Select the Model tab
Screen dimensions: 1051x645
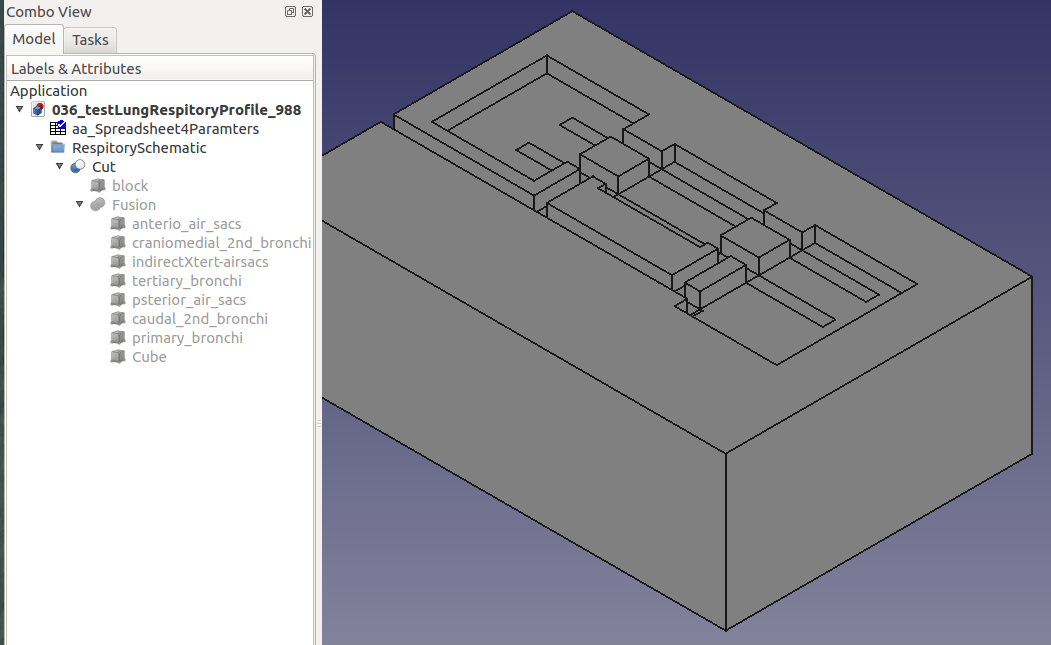pyautogui.click(x=34, y=39)
